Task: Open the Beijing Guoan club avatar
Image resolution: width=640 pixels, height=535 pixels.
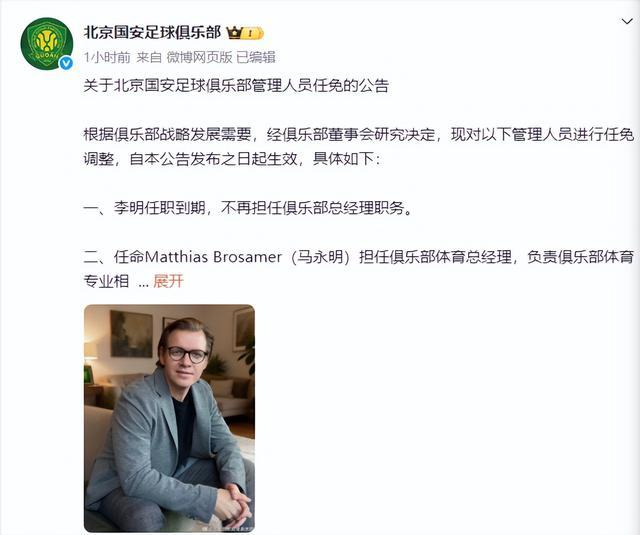Action: (47, 44)
